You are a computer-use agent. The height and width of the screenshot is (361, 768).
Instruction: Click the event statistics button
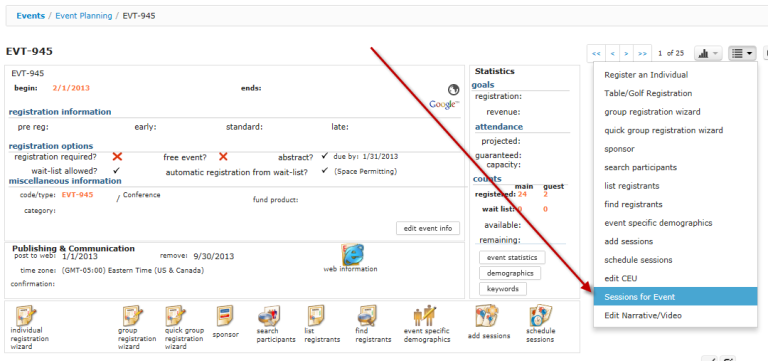click(x=512, y=258)
